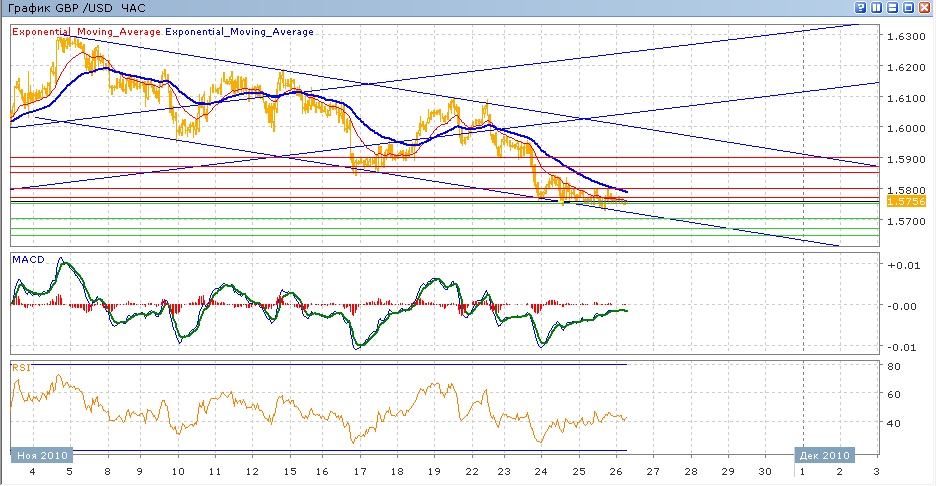Click the 1.6200 price axis value
The width and height of the screenshot is (936, 486).
coord(906,67)
